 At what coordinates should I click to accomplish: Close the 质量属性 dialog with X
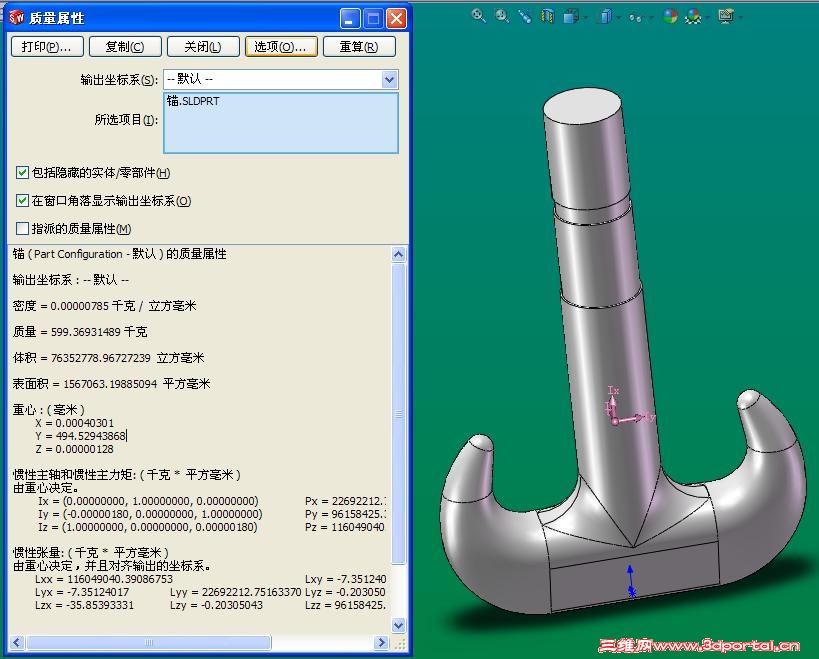tap(396, 19)
